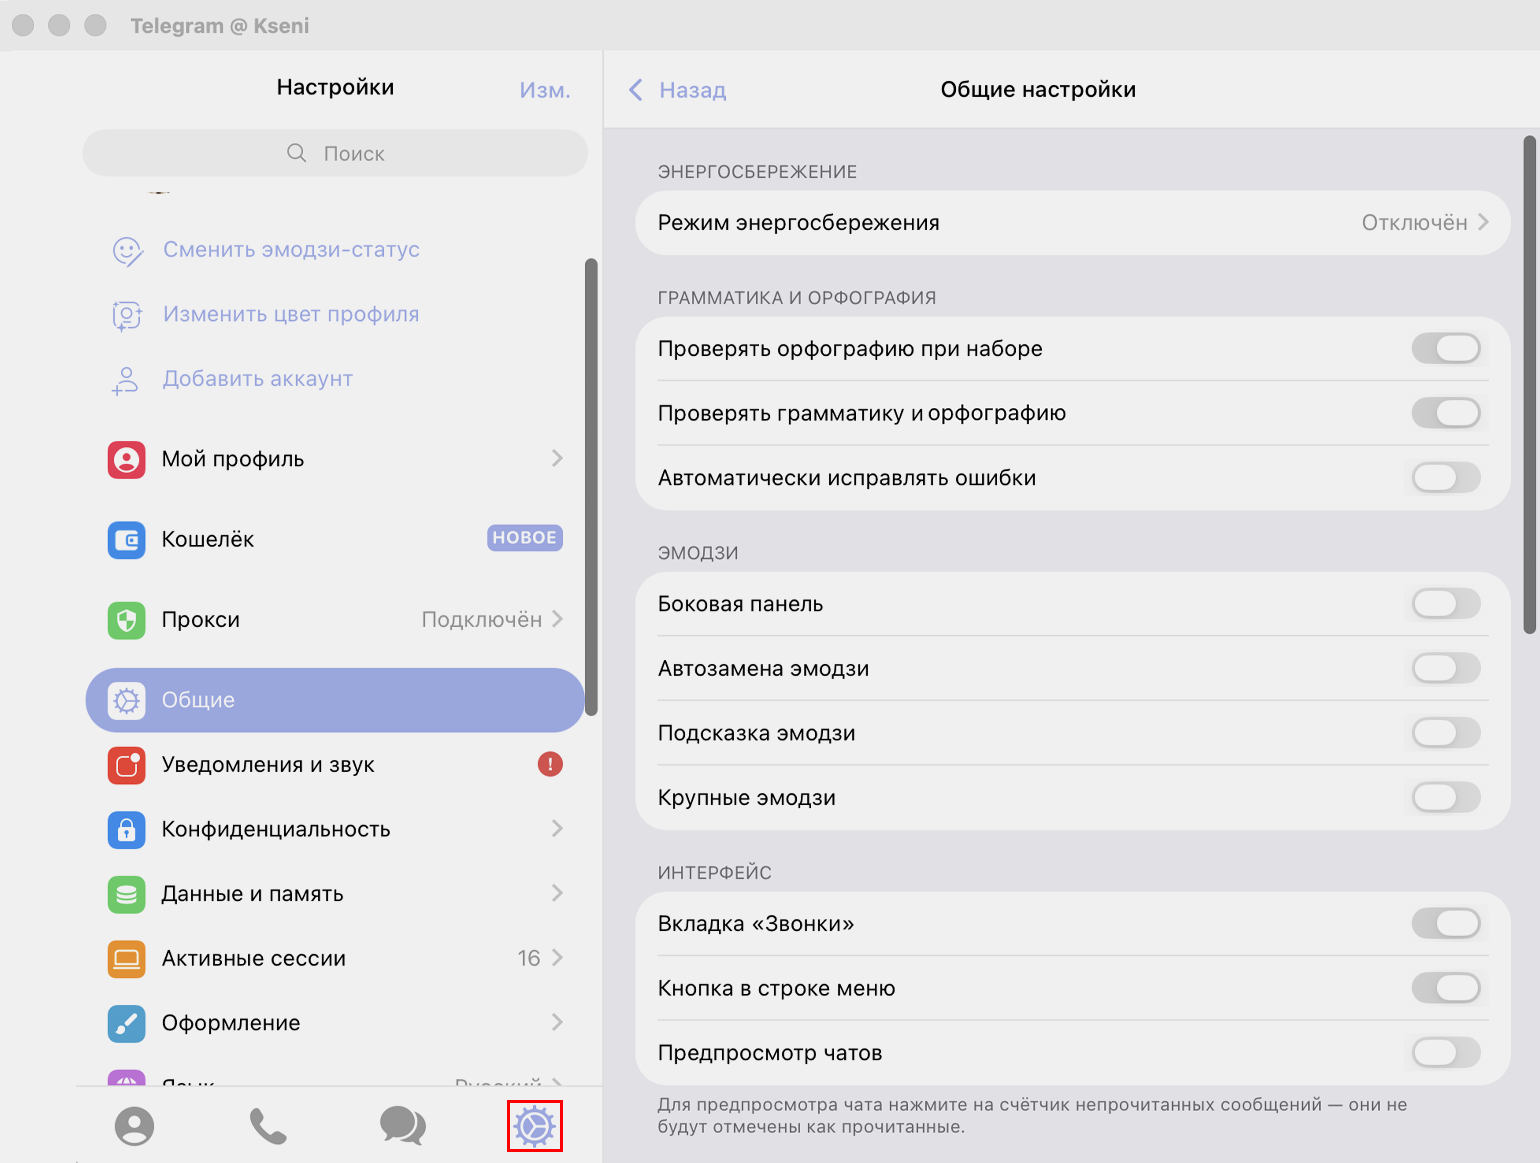Open Конфиденциальность settings section
The image size is (1540, 1163).
pos(276,829)
